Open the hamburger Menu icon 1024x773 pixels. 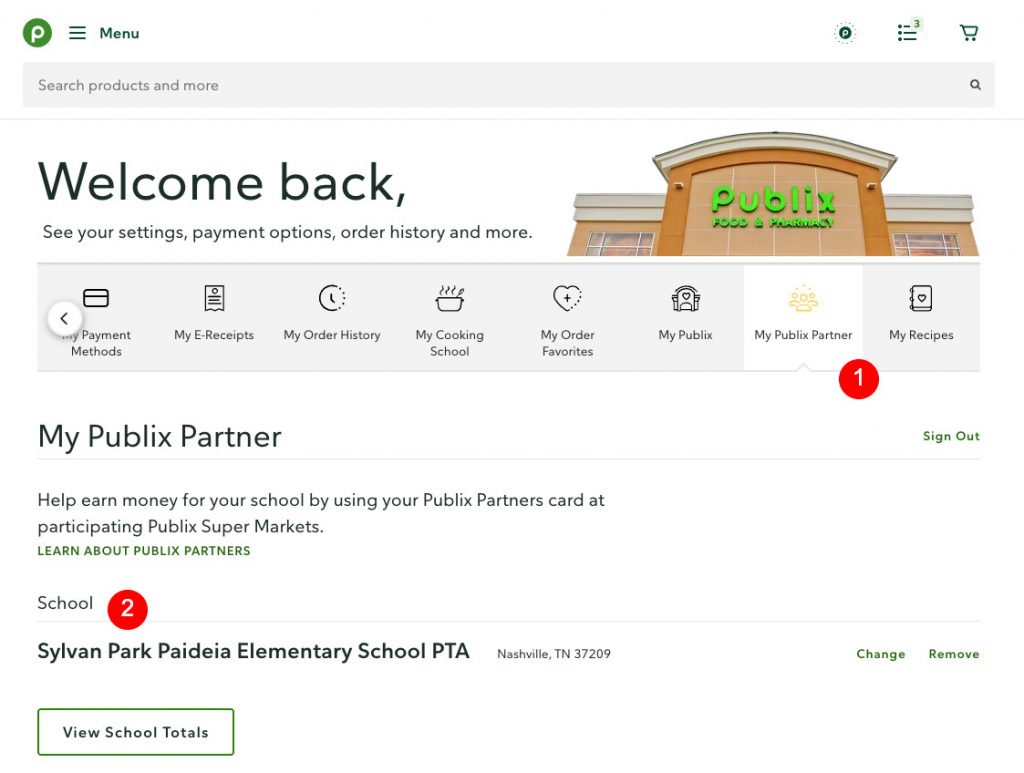77,33
